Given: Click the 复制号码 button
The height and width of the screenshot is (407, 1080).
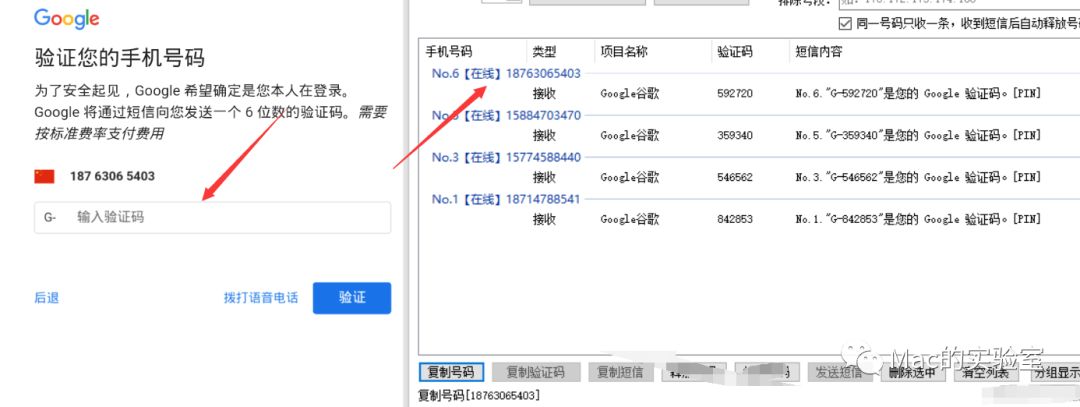Looking at the screenshot, I should coord(451,373).
